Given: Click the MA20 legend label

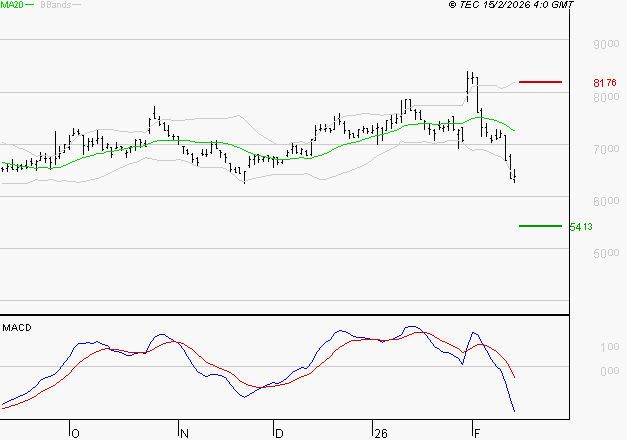Looking at the screenshot, I should pos(12,5).
